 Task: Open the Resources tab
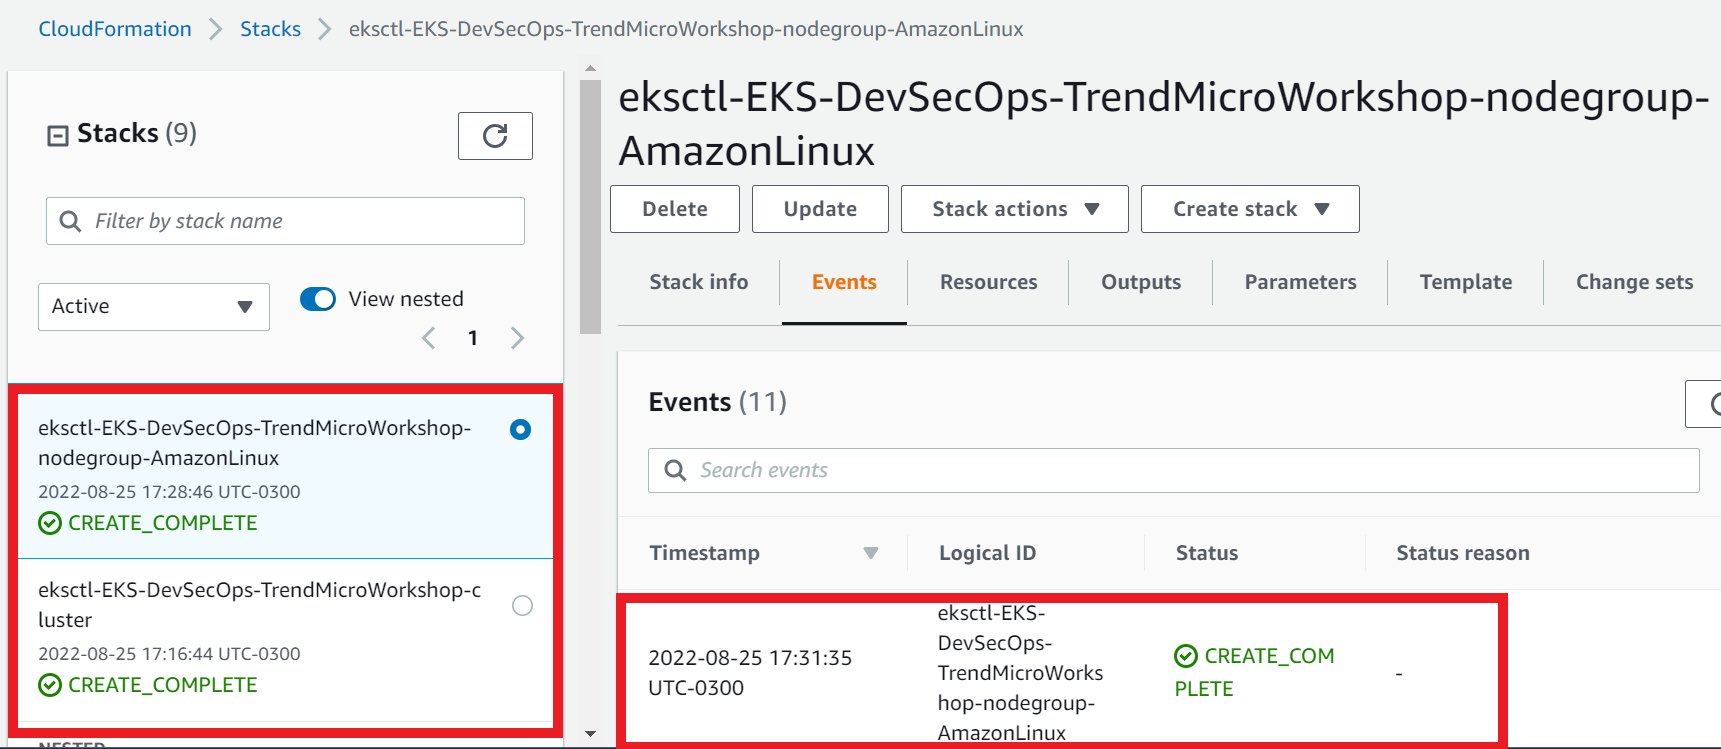click(x=989, y=282)
